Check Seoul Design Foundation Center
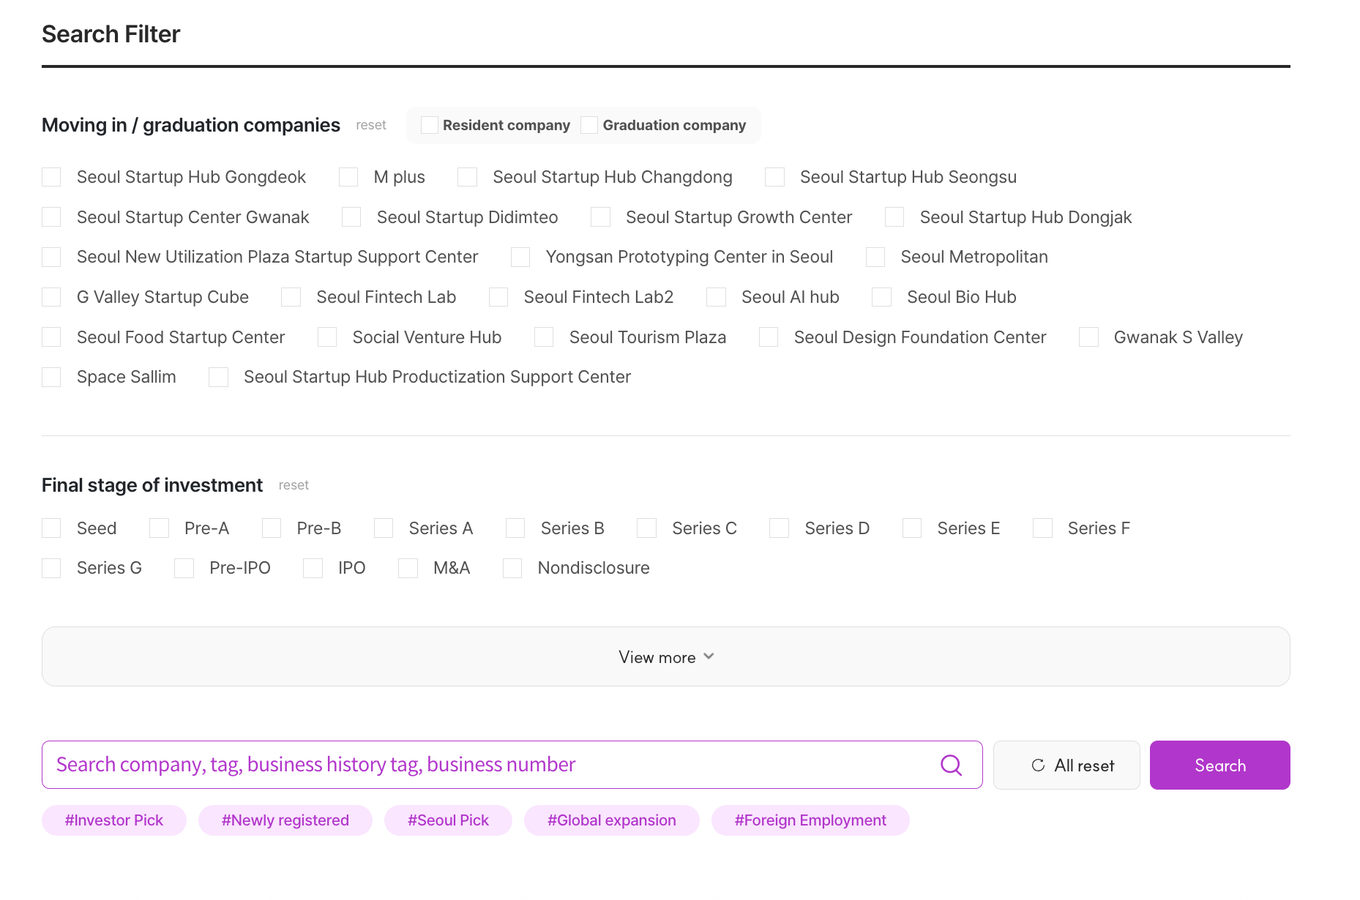The image size is (1360, 900). (x=769, y=337)
